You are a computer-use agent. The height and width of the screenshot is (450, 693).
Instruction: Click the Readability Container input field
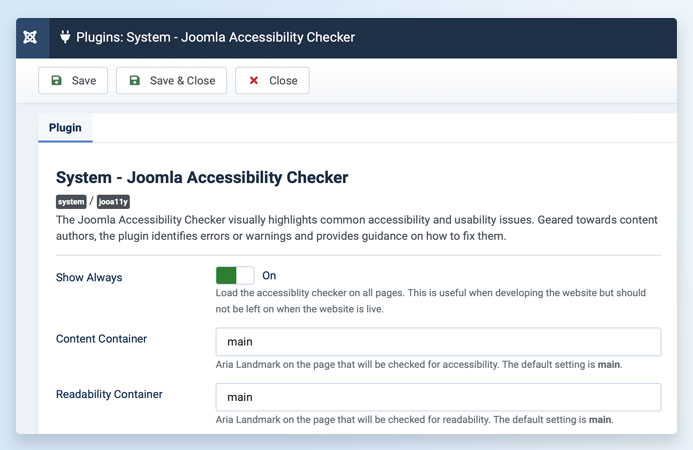(438, 397)
